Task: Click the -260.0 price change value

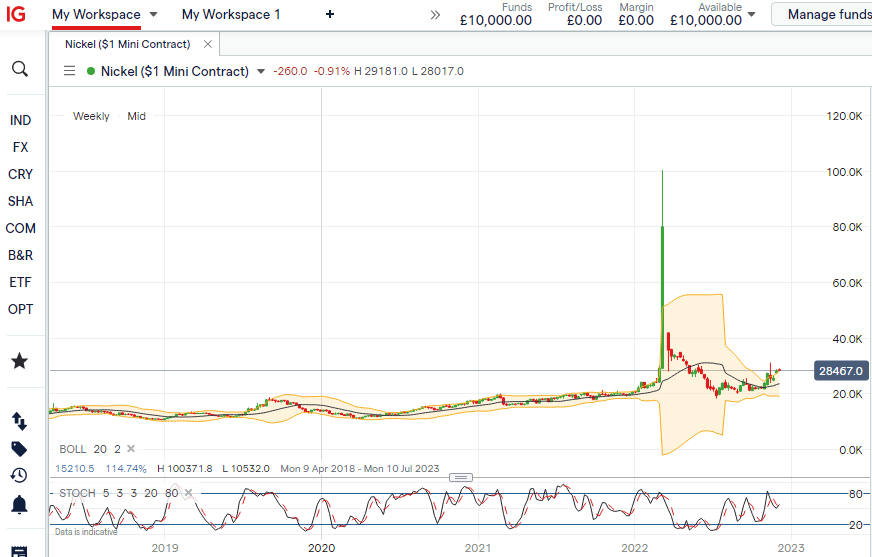Action: pyautogui.click(x=290, y=71)
